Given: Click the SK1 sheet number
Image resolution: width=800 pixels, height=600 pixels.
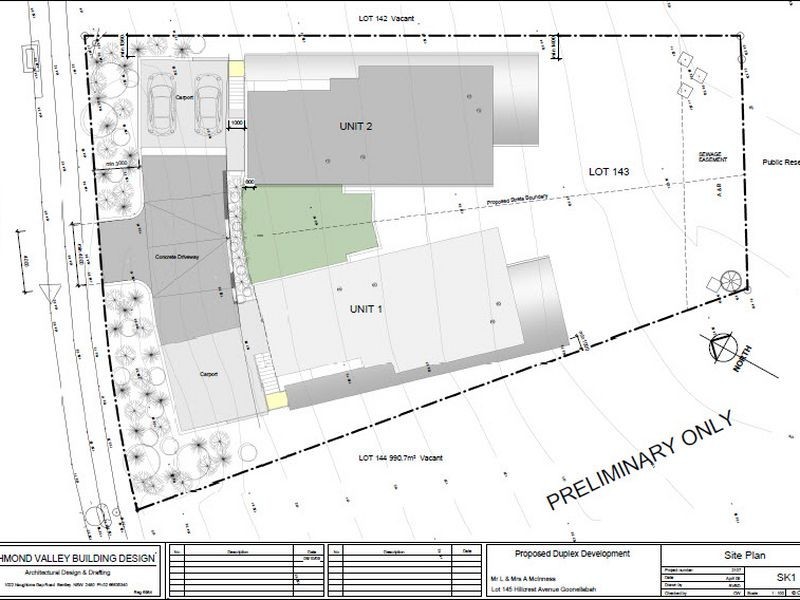Looking at the screenshot, I should pyautogui.click(x=786, y=578).
